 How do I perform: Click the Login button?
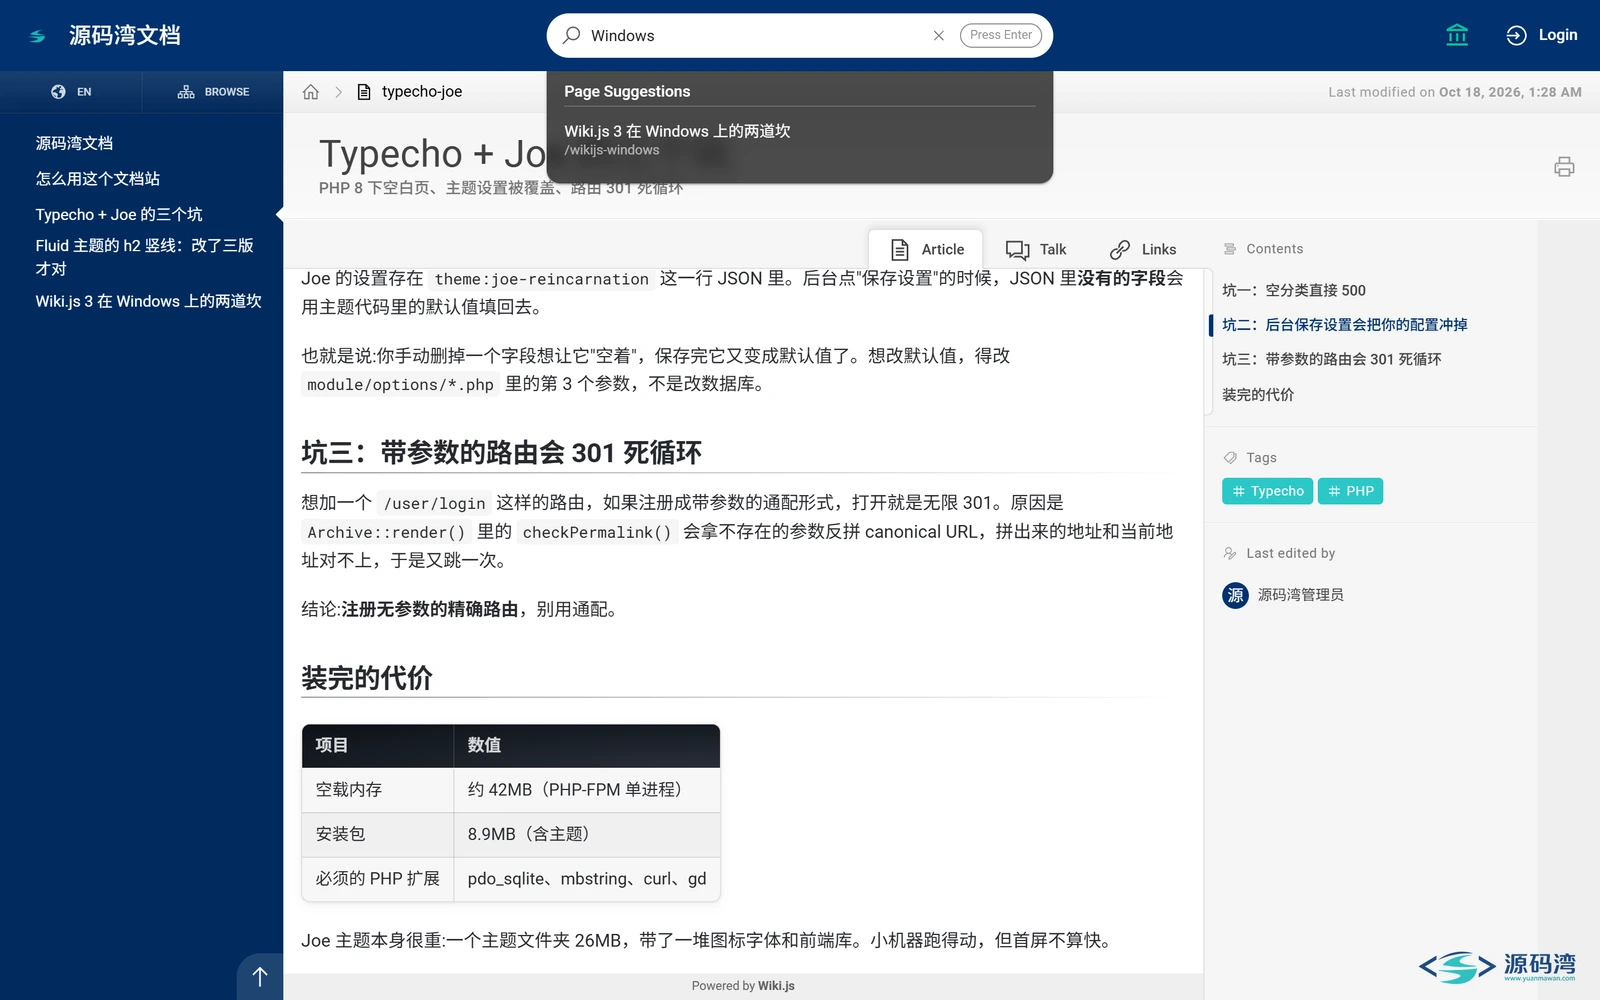[1542, 35]
